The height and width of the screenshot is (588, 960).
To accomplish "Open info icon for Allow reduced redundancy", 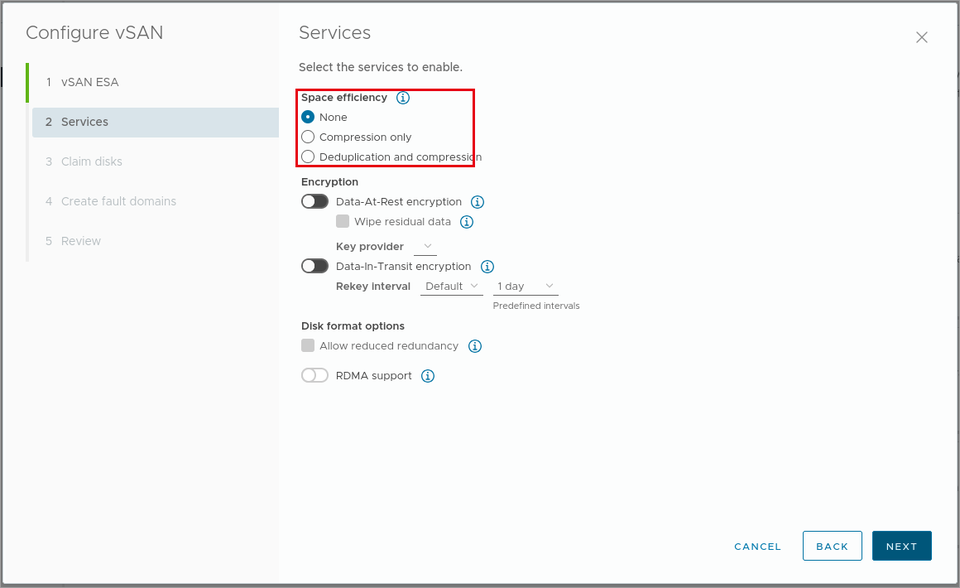I will (474, 346).
